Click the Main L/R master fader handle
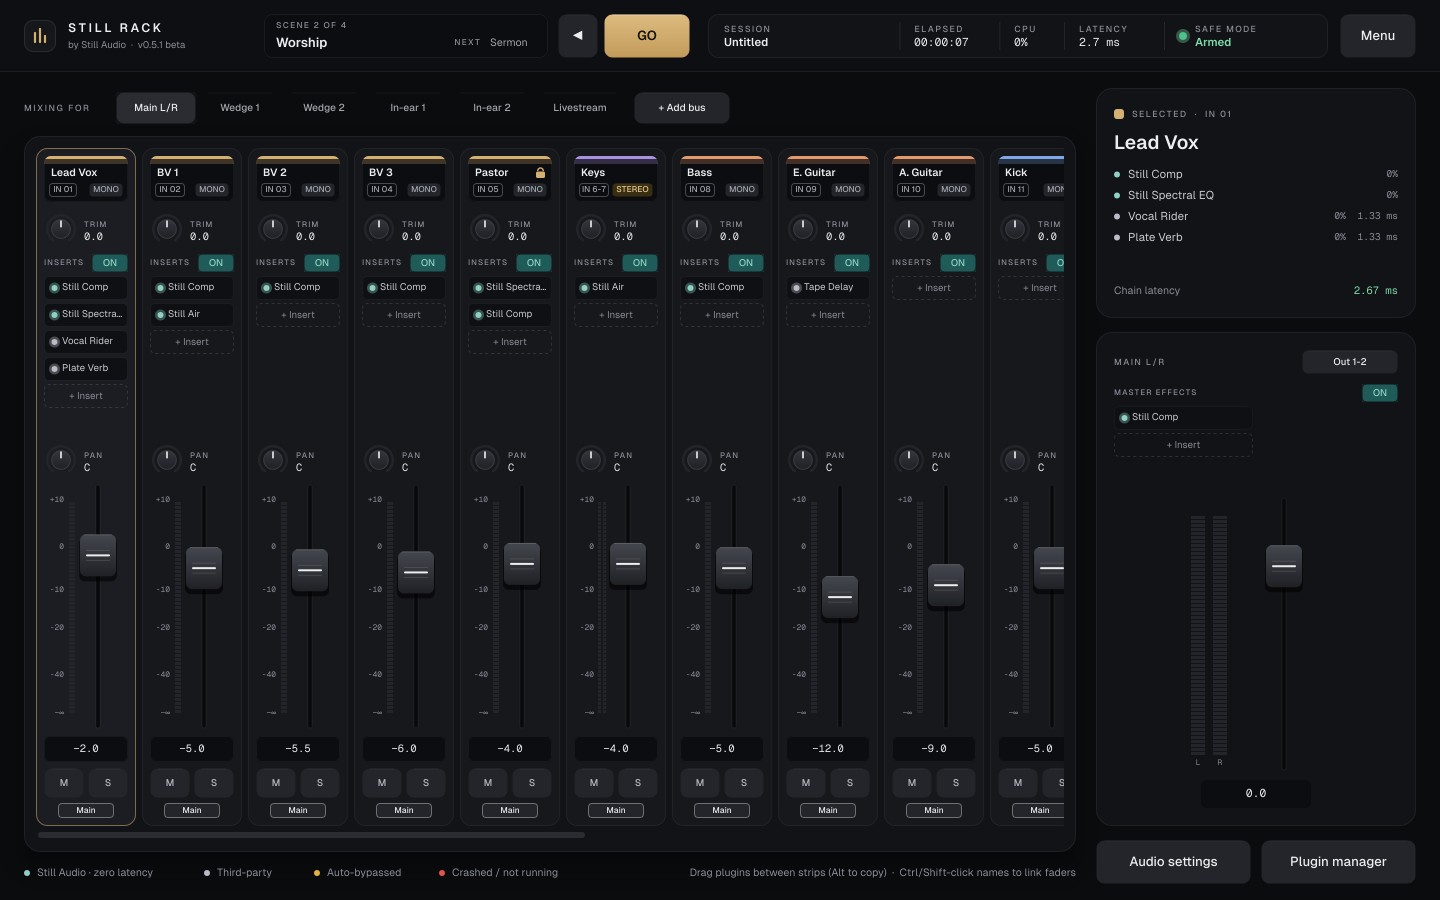Image resolution: width=1440 pixels, height=900 pixels. point(1284,567)
